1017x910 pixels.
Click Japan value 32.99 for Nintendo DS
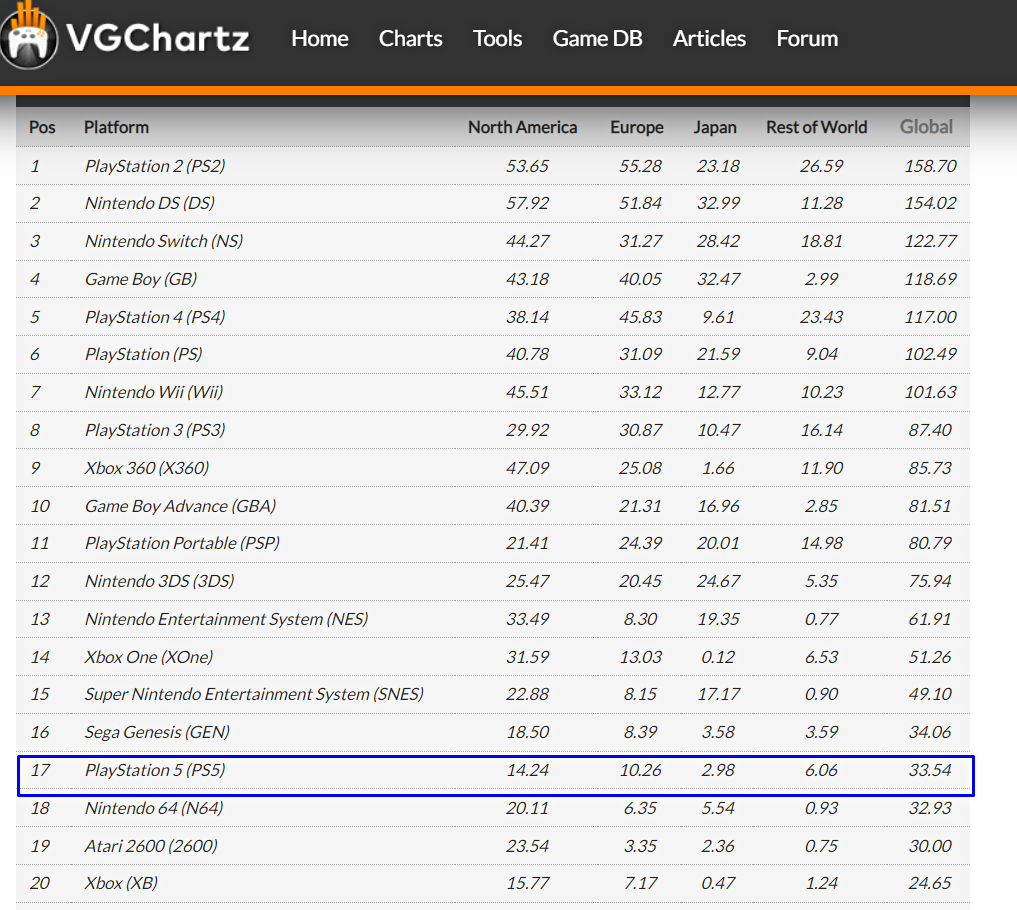point(718,203)
